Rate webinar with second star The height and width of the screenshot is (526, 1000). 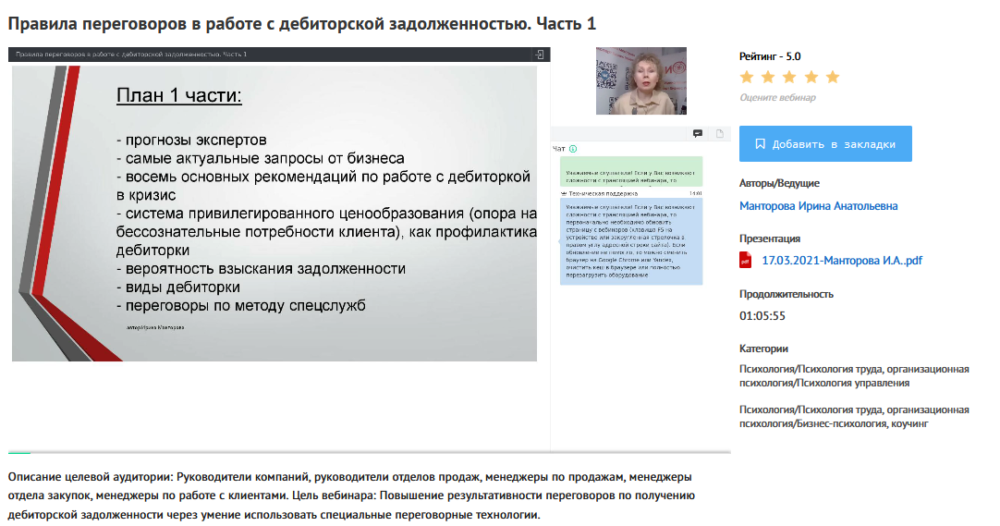click(768, 78)
